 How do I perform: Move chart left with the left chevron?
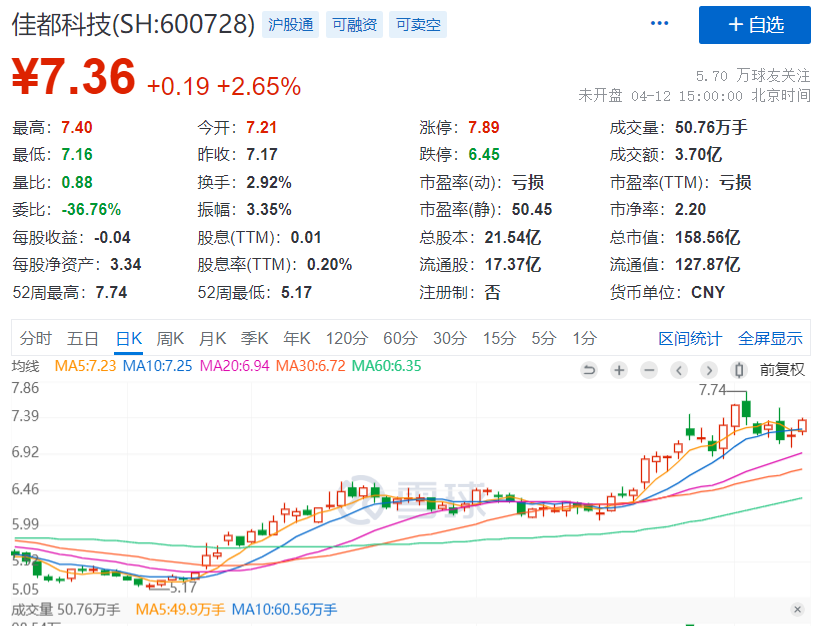coord(679,370)
